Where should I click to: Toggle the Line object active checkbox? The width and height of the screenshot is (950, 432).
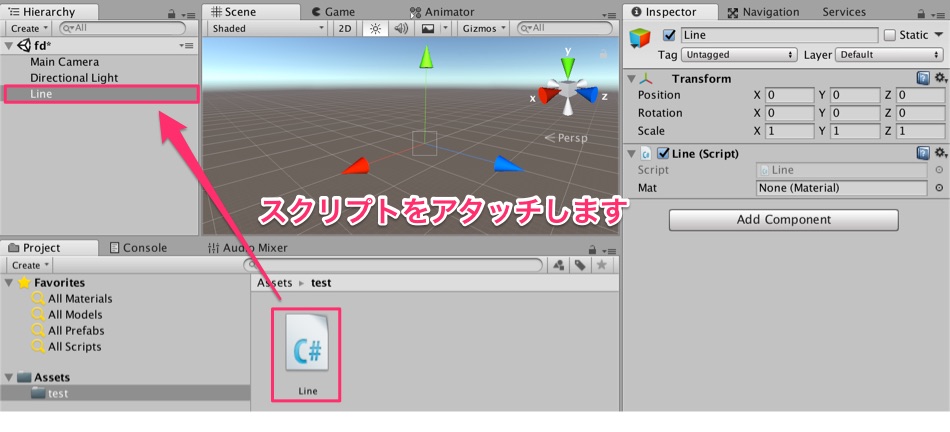coord(669,35)
